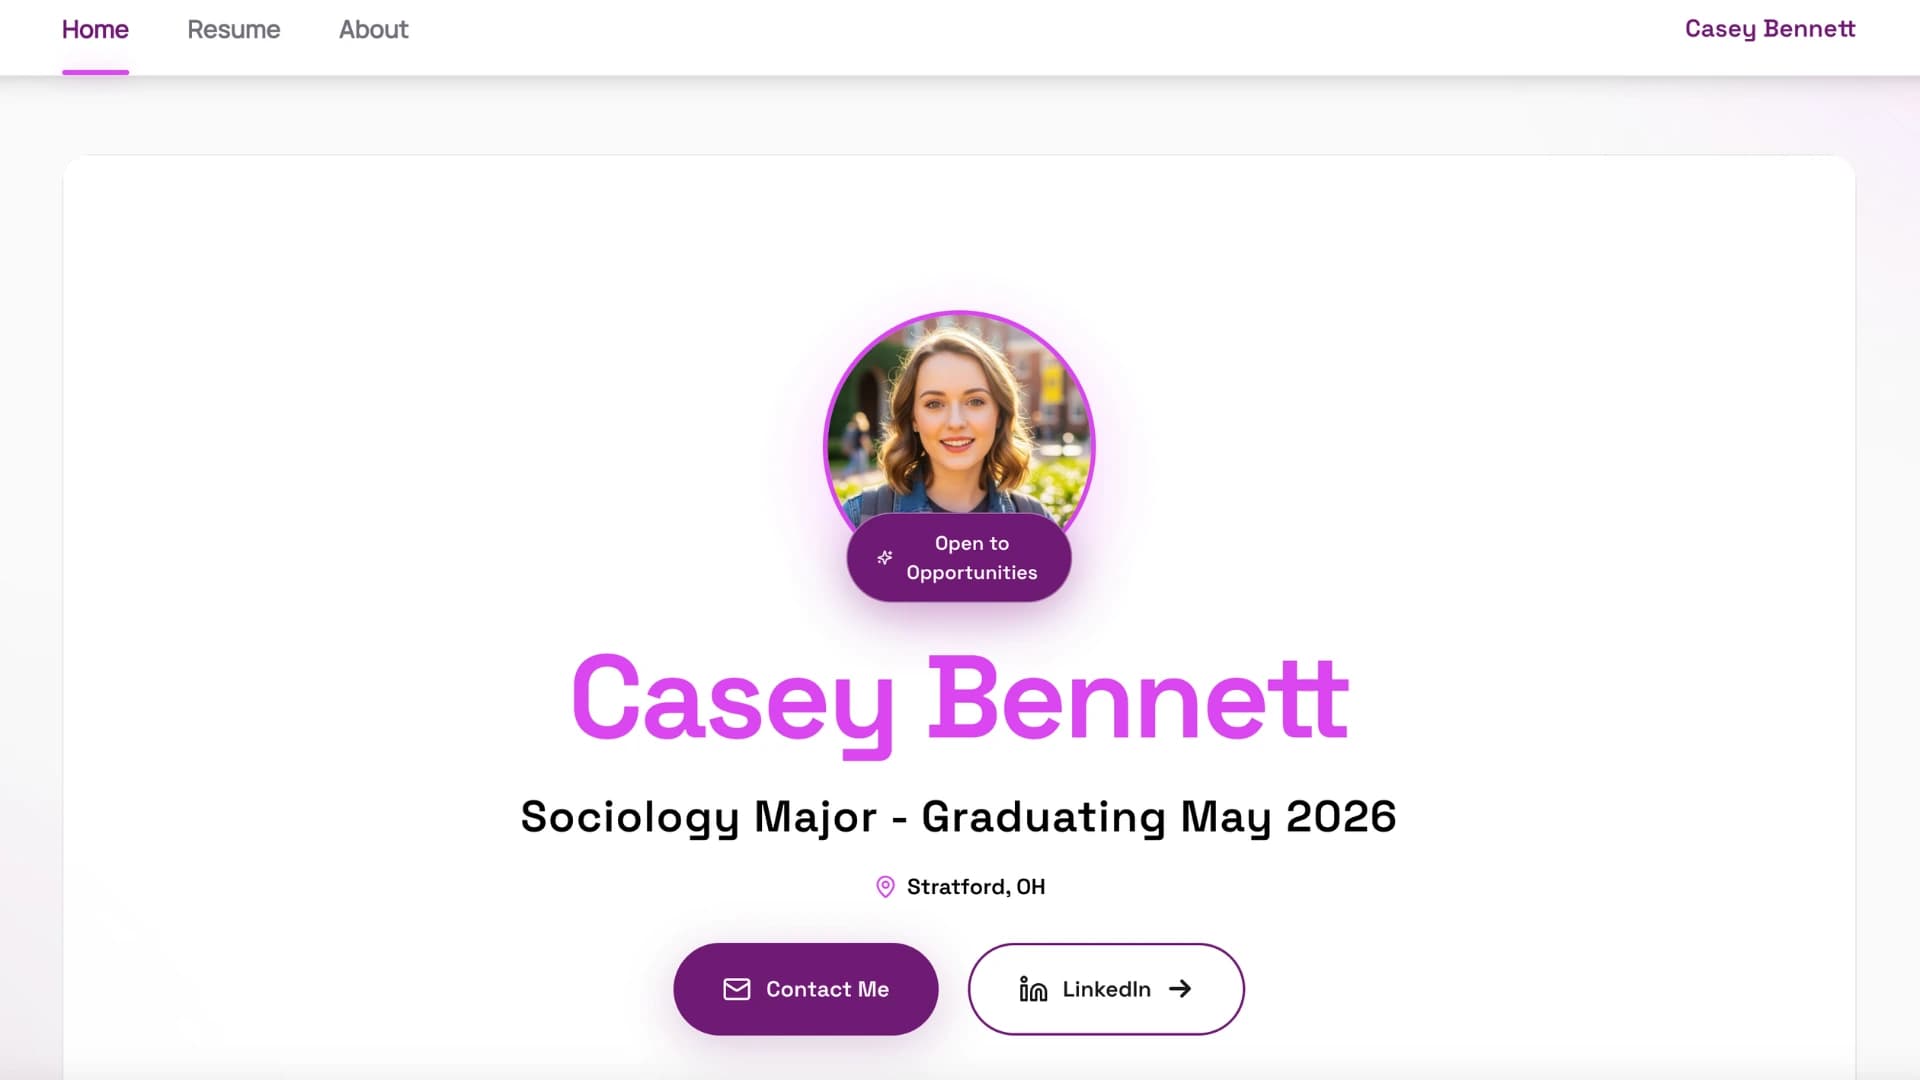Click the arrow icon in the LinkedIn button

(x=1182, y=989)
